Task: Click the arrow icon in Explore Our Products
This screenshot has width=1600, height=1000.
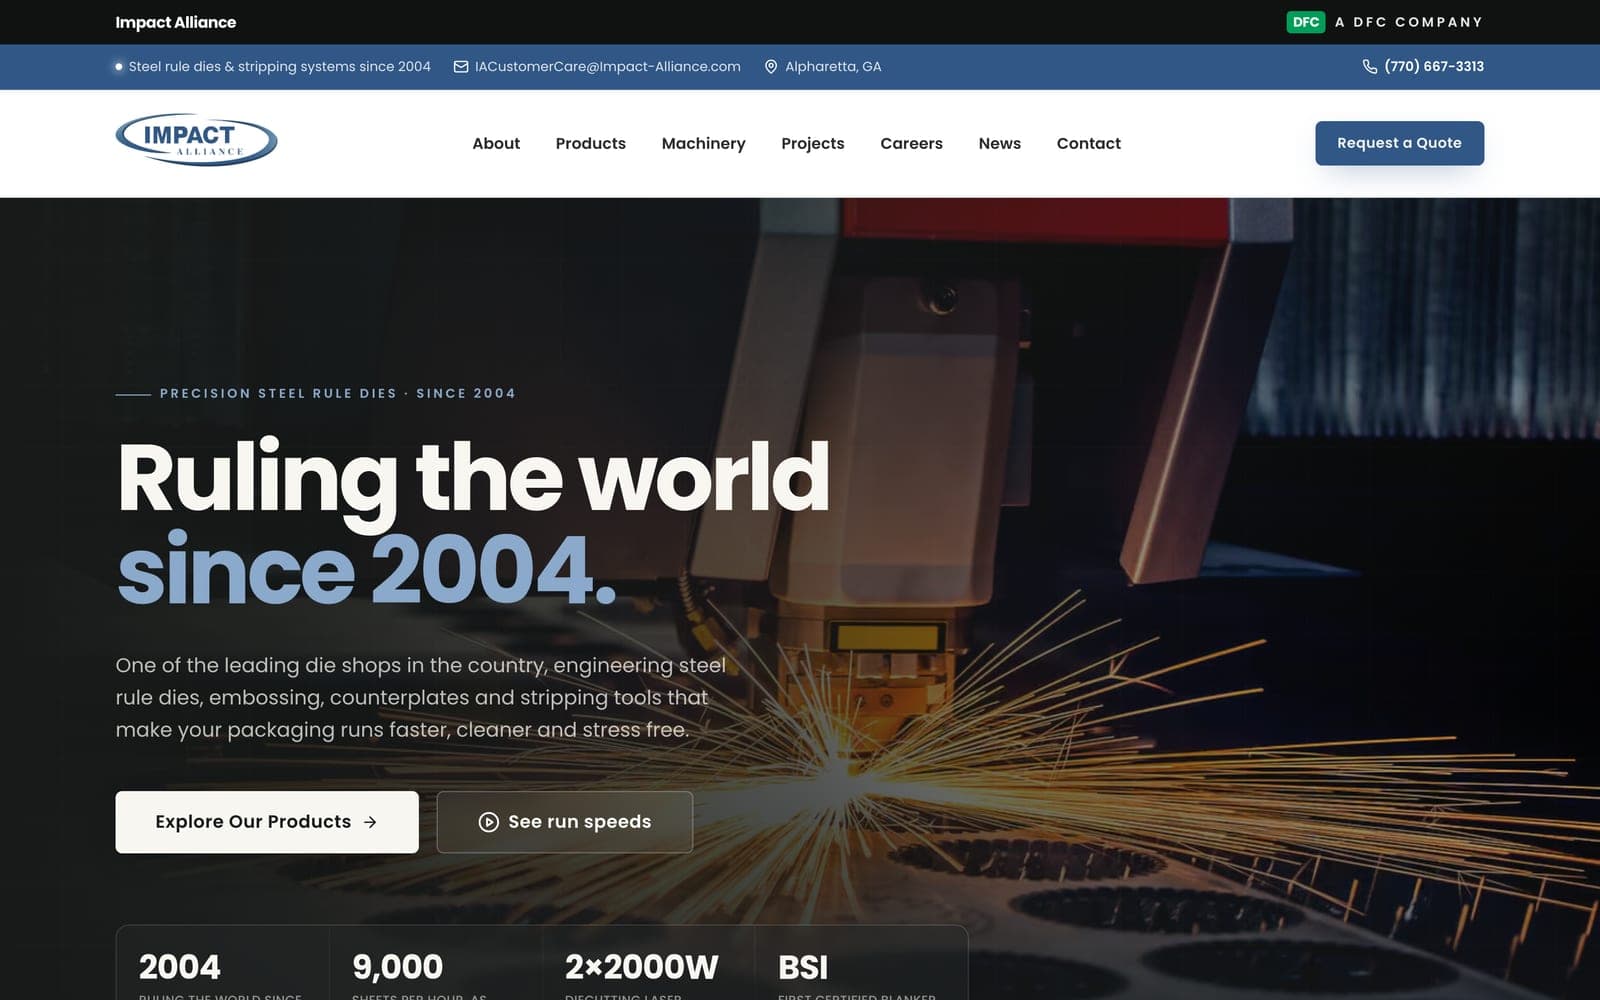Action: [370, 822]
